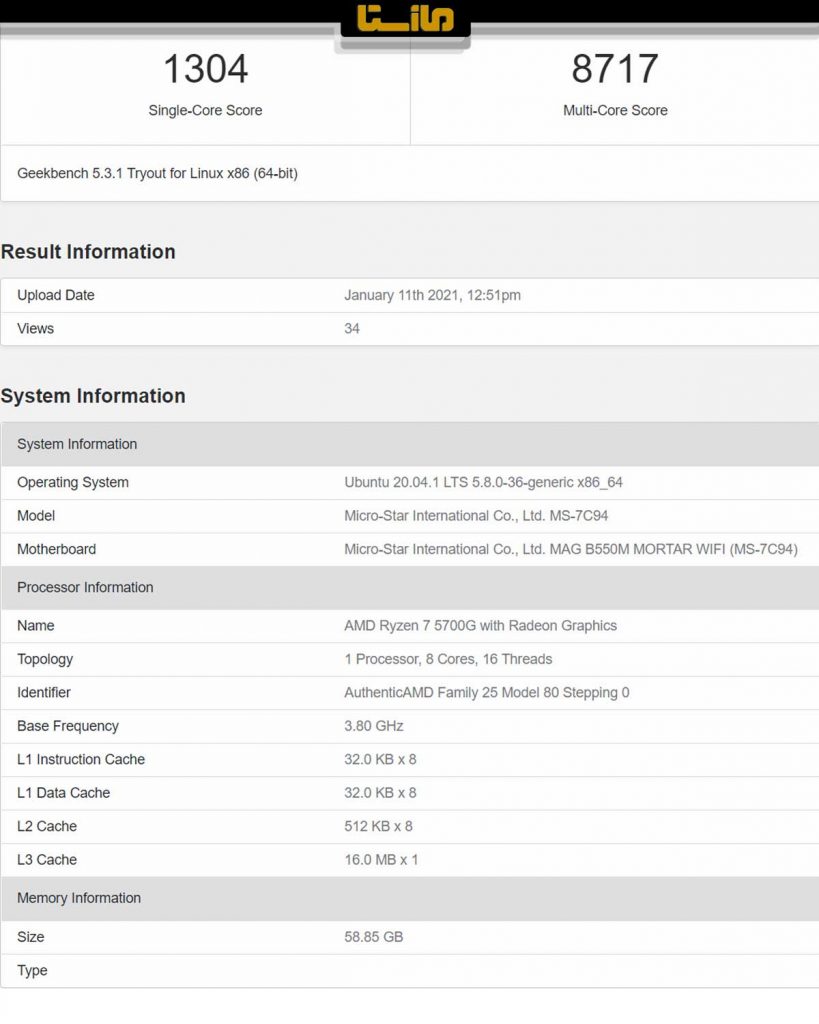Select the L1 Instruction Cache 32.0 KB x 8 value
This screenshot has height=1024, width=819.
pos(380,760)
